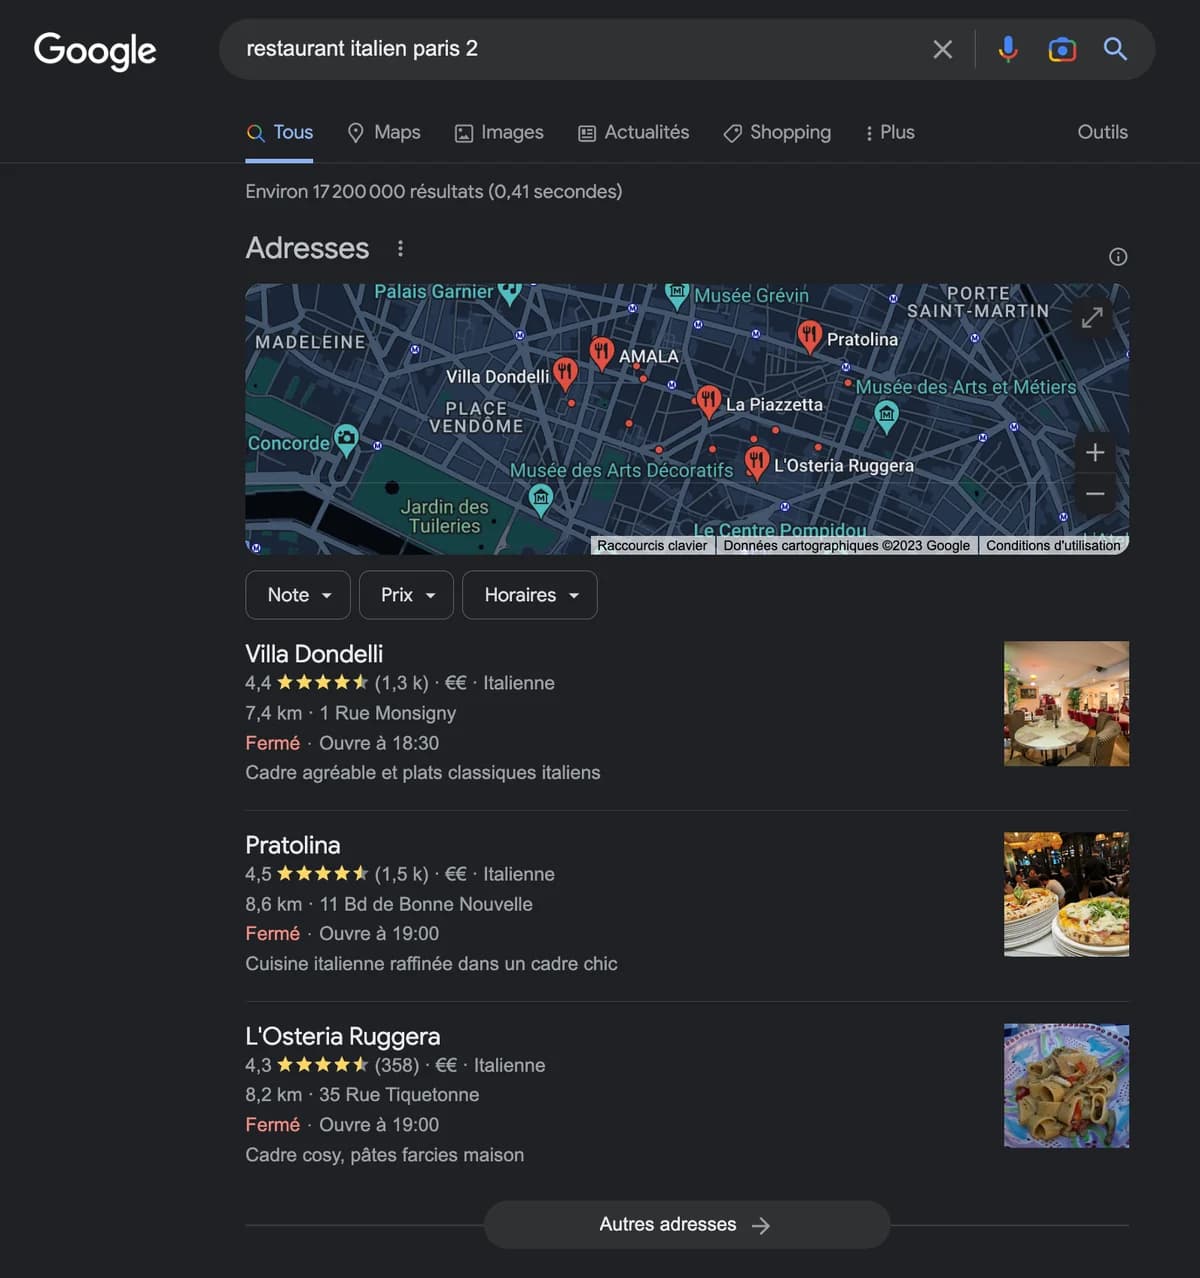
Task: Click the Palais Garnier landmark marker
Action: click(x=510, y=292)
